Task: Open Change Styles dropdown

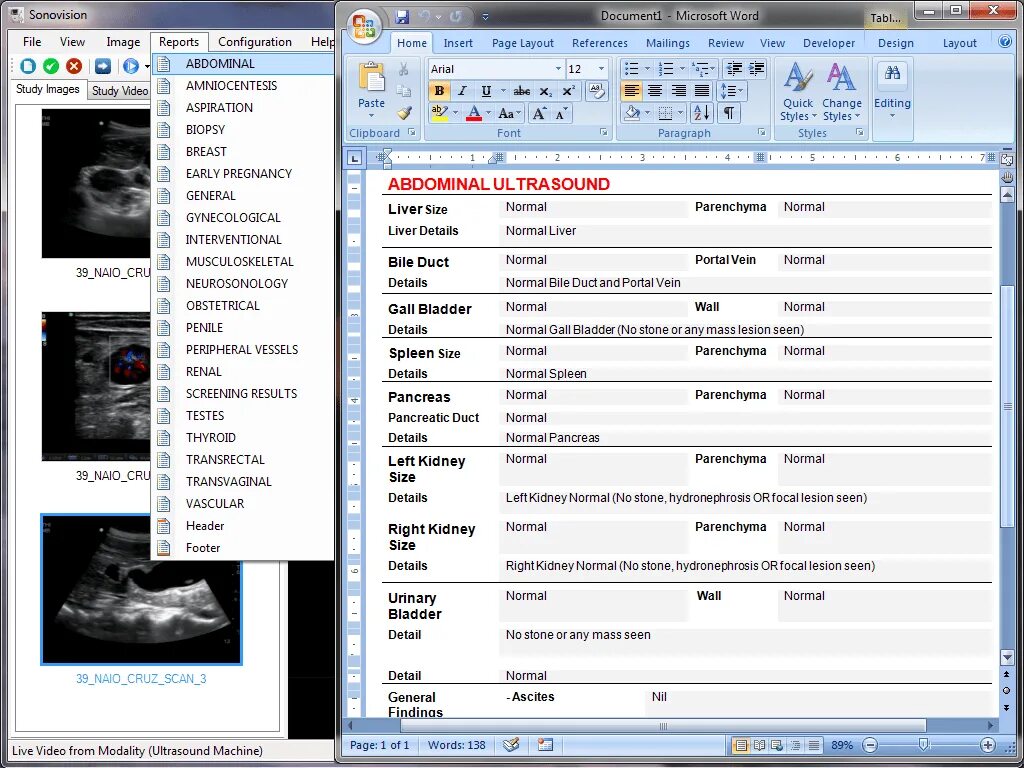Action: (x=842, y=91)
